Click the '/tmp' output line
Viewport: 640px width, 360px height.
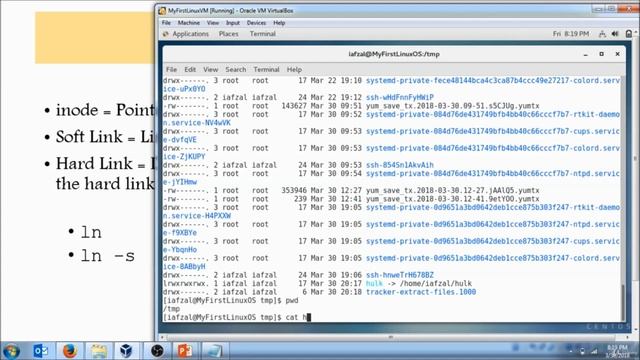(171, 309)
